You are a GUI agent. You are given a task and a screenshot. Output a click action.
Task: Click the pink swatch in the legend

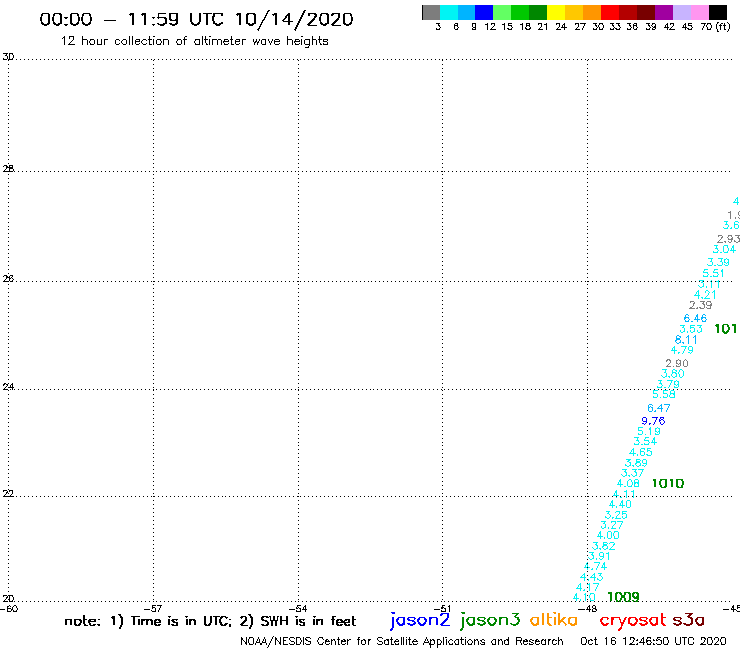pyautogui.click(x=699, y=12)
